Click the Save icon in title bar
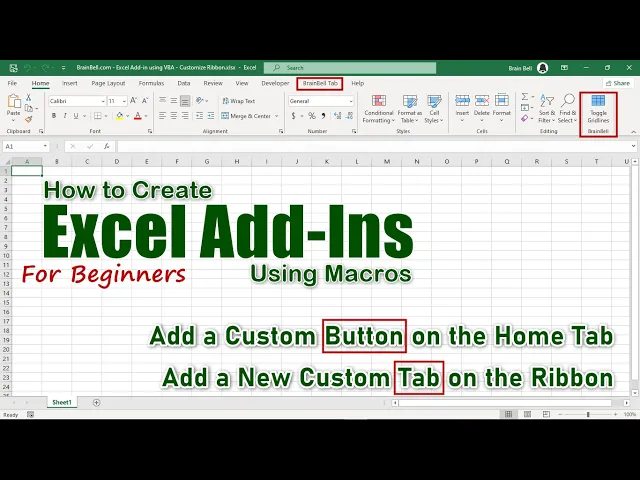 (x=13, y=68)
